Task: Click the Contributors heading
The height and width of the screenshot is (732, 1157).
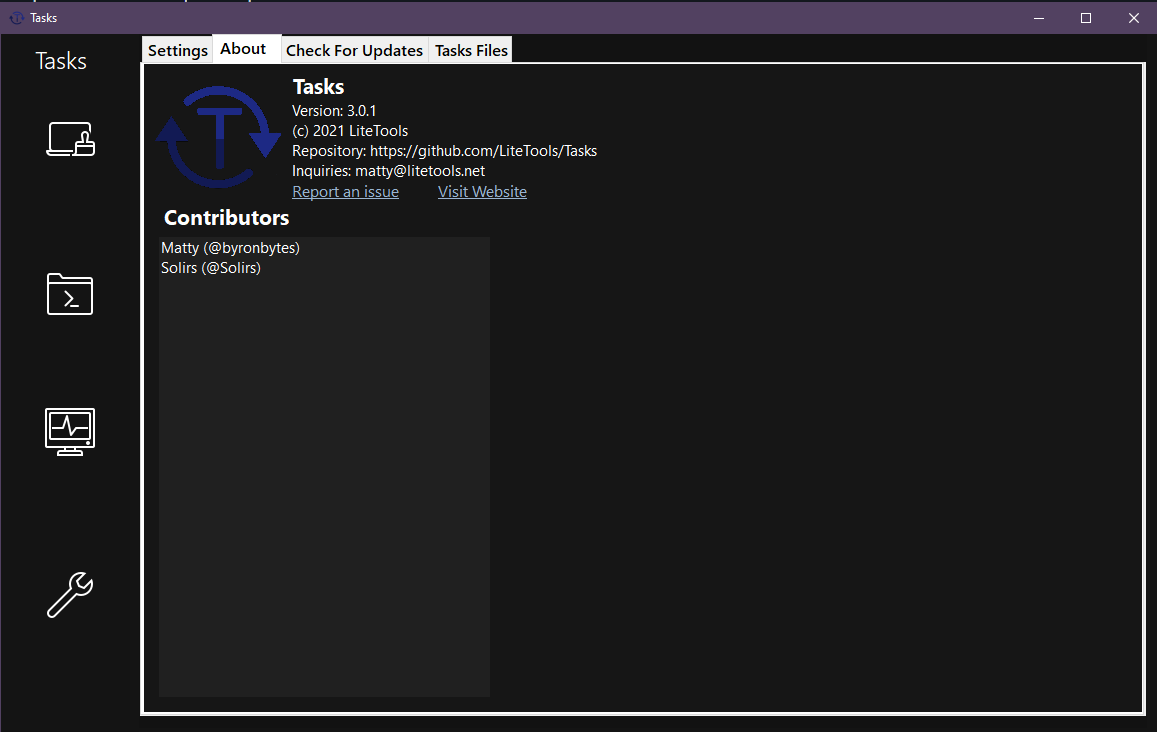Action: [227, 218]
